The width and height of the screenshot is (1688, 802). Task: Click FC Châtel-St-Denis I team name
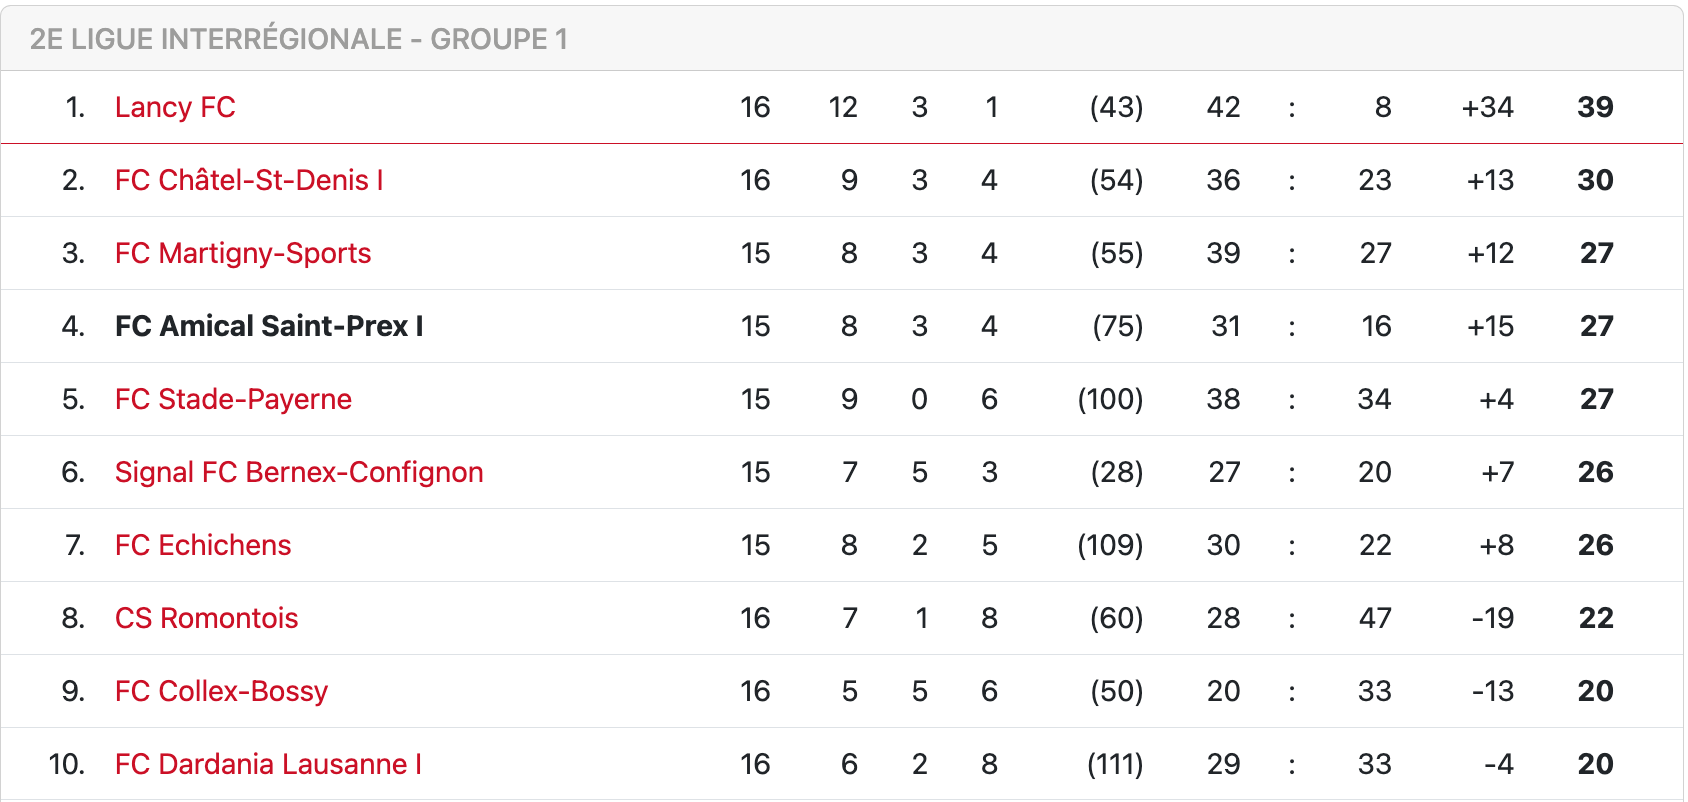coord(249,180)
